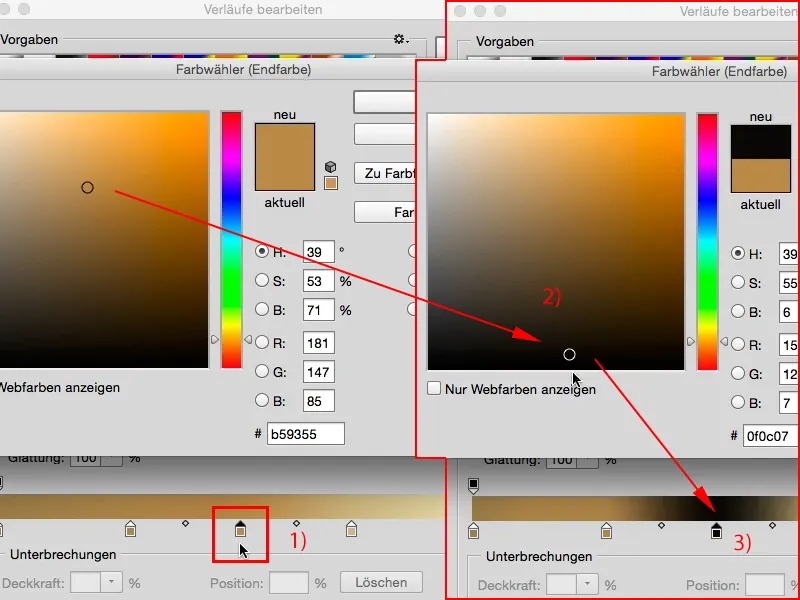Click the picker circle in right dark color field
The image size is (800, 600).
tap(569, 355)
